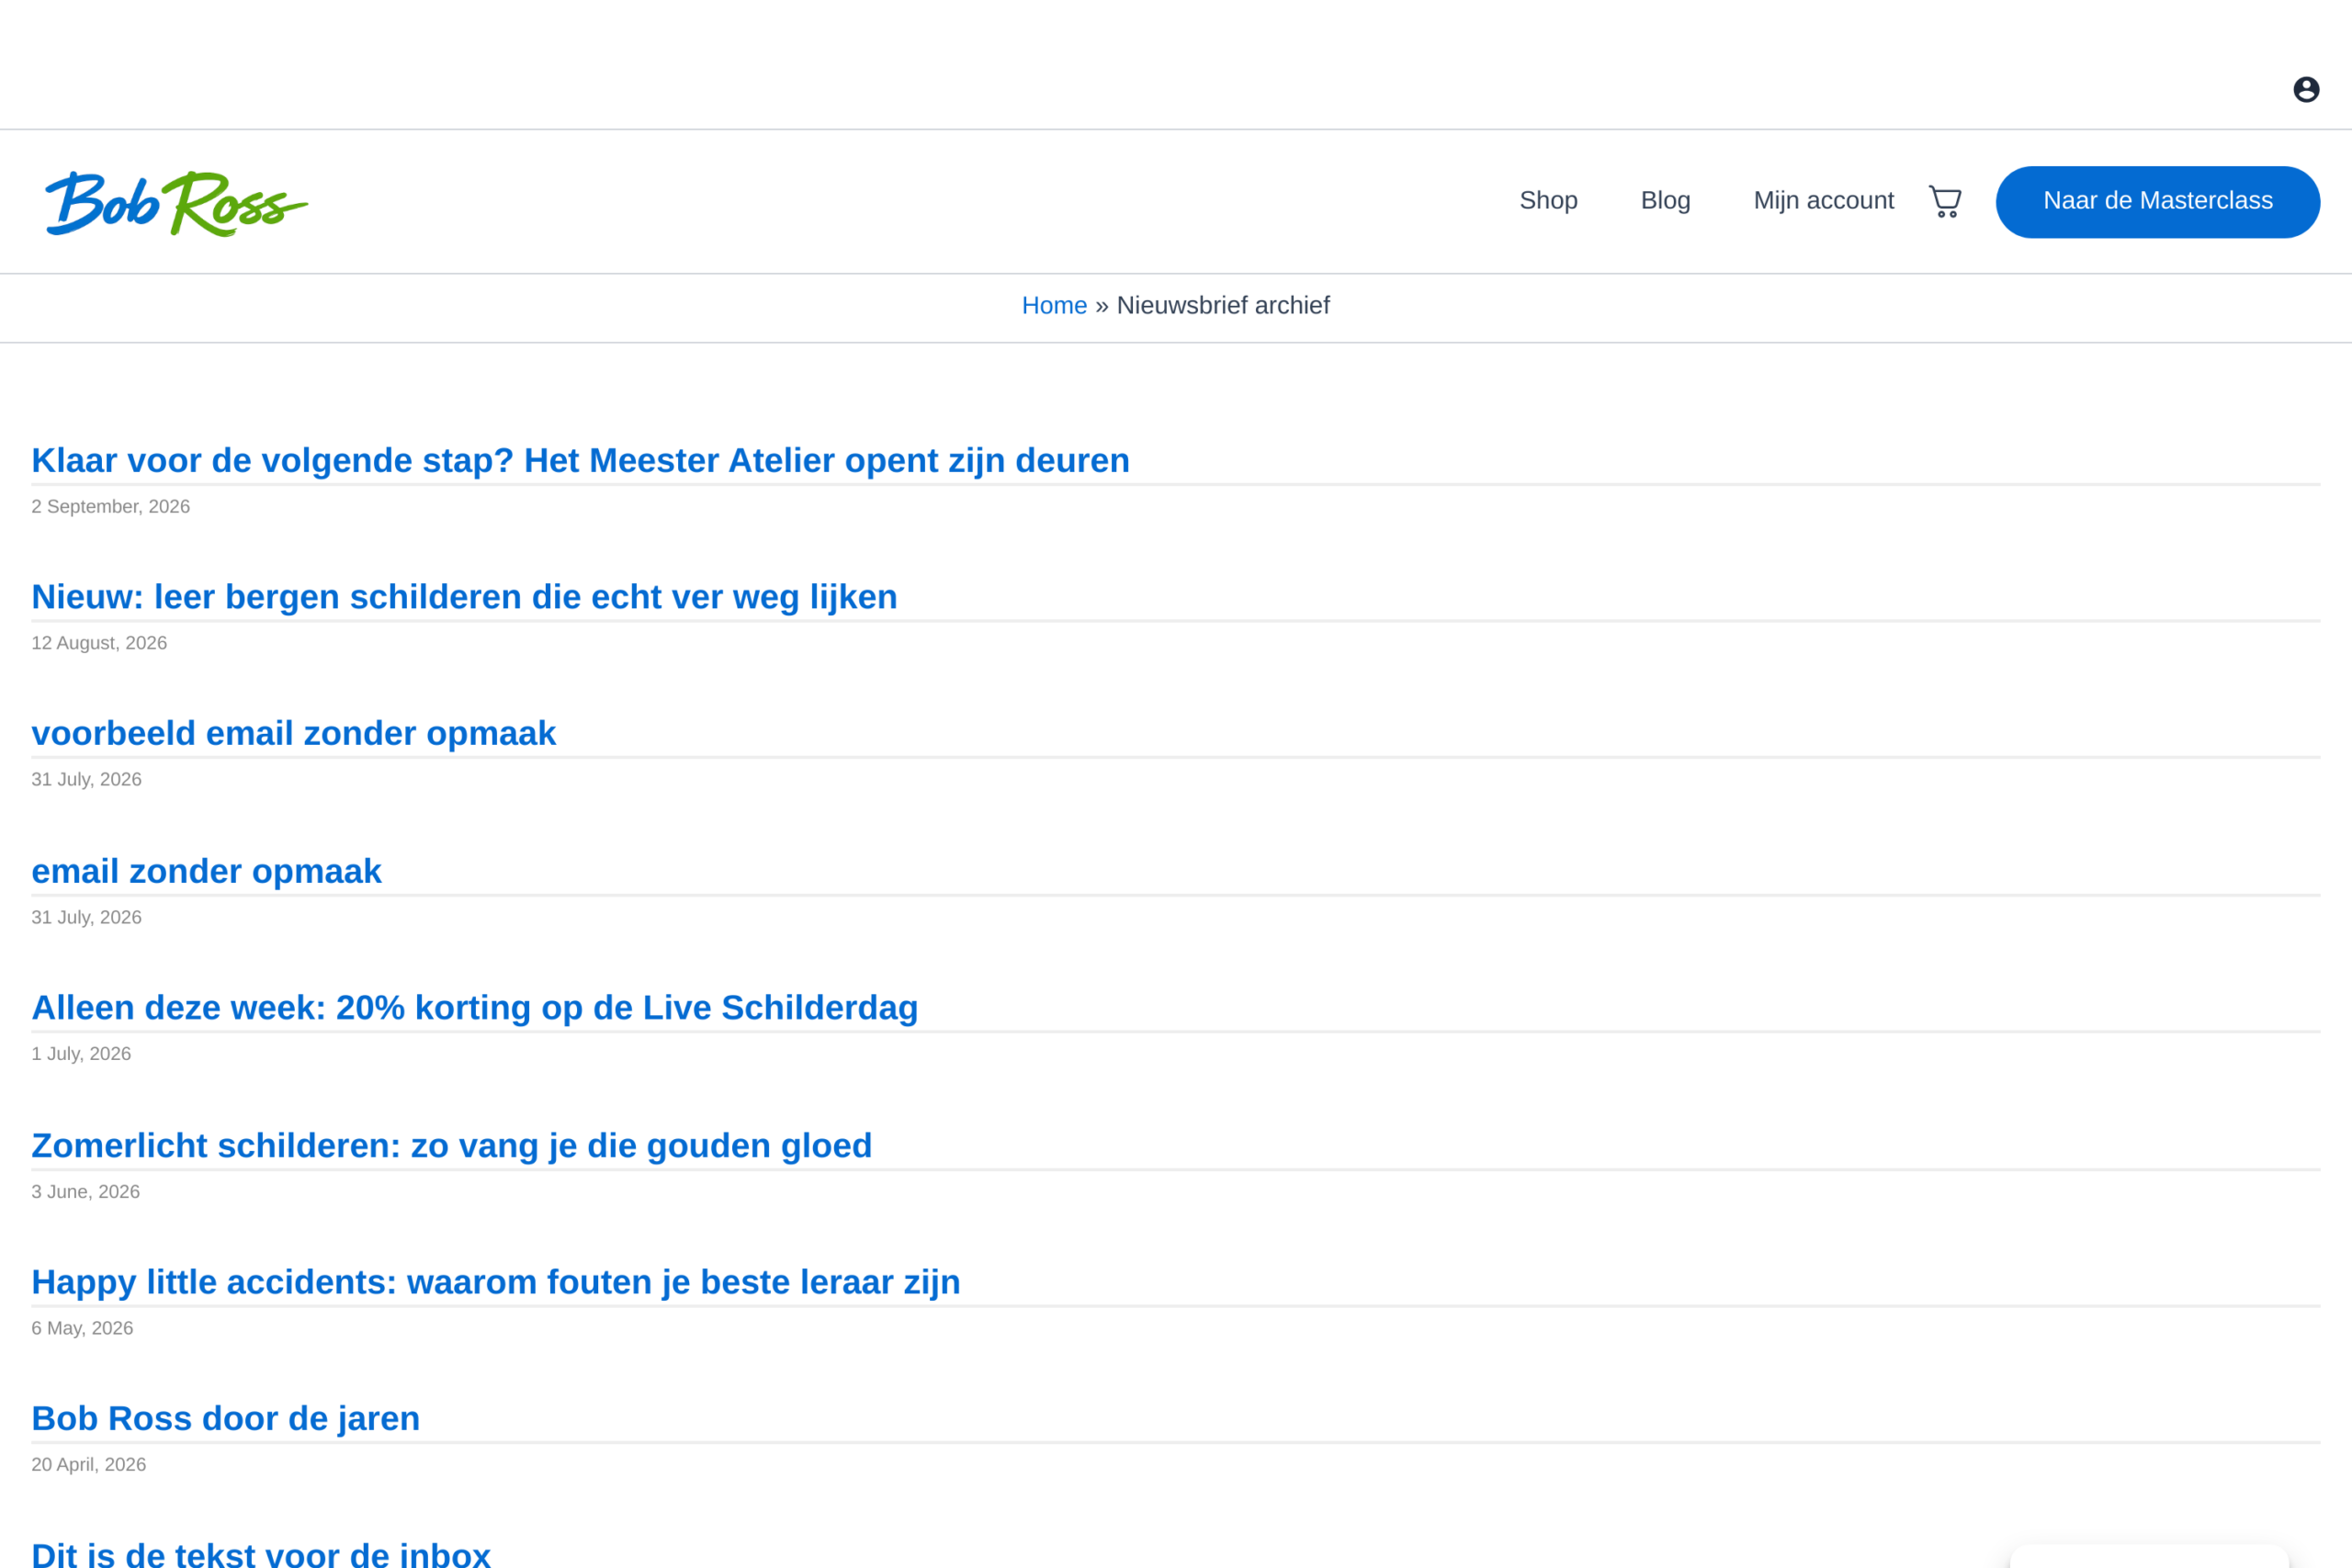Click the date 1 July, 2026
The width and height of the screenshot is (2352, 1568).
[81, 1054]
